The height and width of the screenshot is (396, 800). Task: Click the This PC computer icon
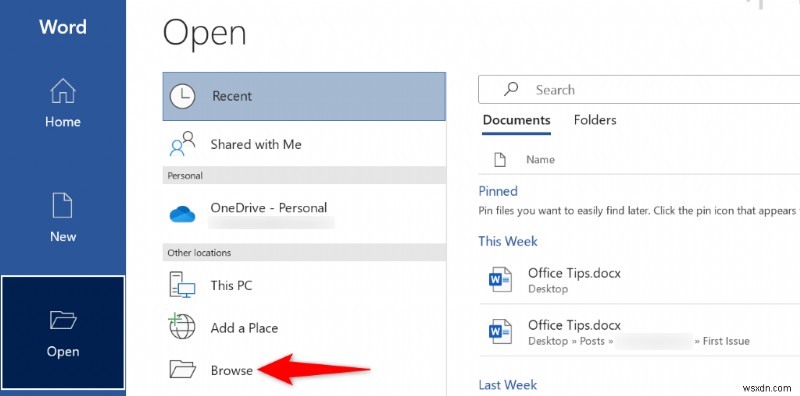click(x=182, y=285)
